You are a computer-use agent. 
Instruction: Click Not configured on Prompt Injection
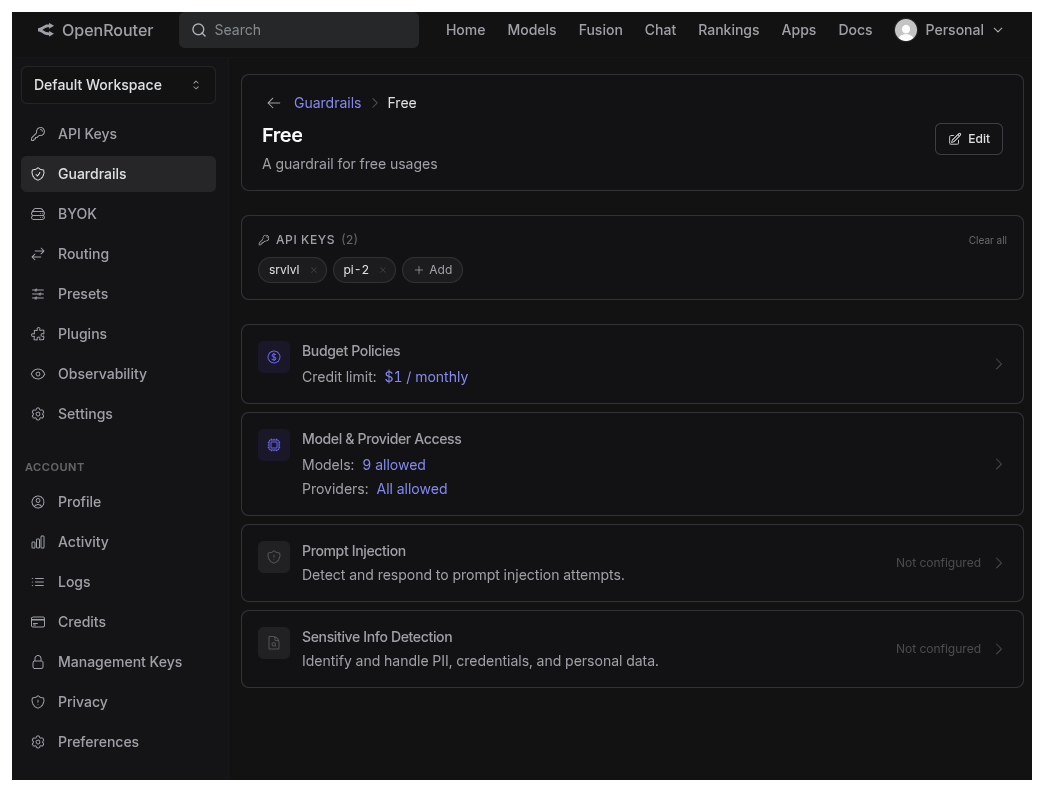(938, 563)
